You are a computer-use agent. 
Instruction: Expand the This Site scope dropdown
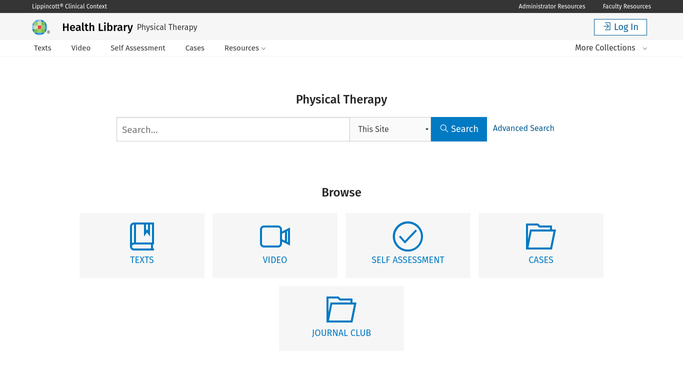(x=390, y=129)
